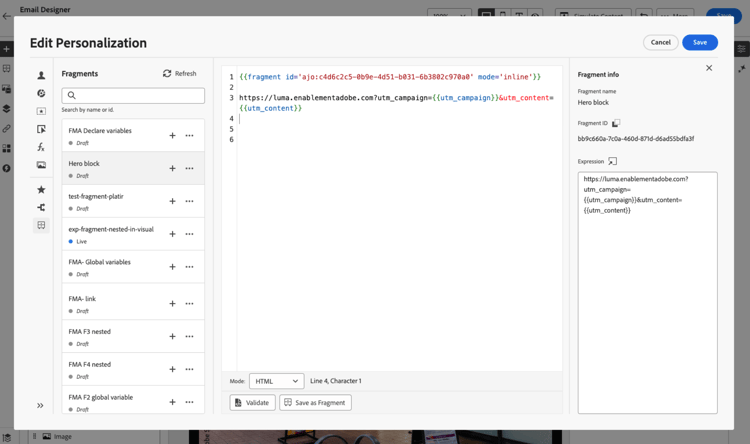The image size is (750, 444).
Task: Select the FMA F3 nested list item
Action: pyautogui.click(x=133, y=336)
